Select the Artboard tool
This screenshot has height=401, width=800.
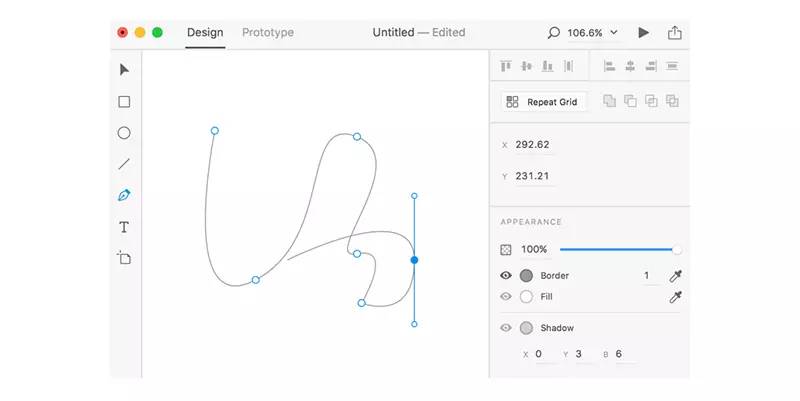(124, 258)
